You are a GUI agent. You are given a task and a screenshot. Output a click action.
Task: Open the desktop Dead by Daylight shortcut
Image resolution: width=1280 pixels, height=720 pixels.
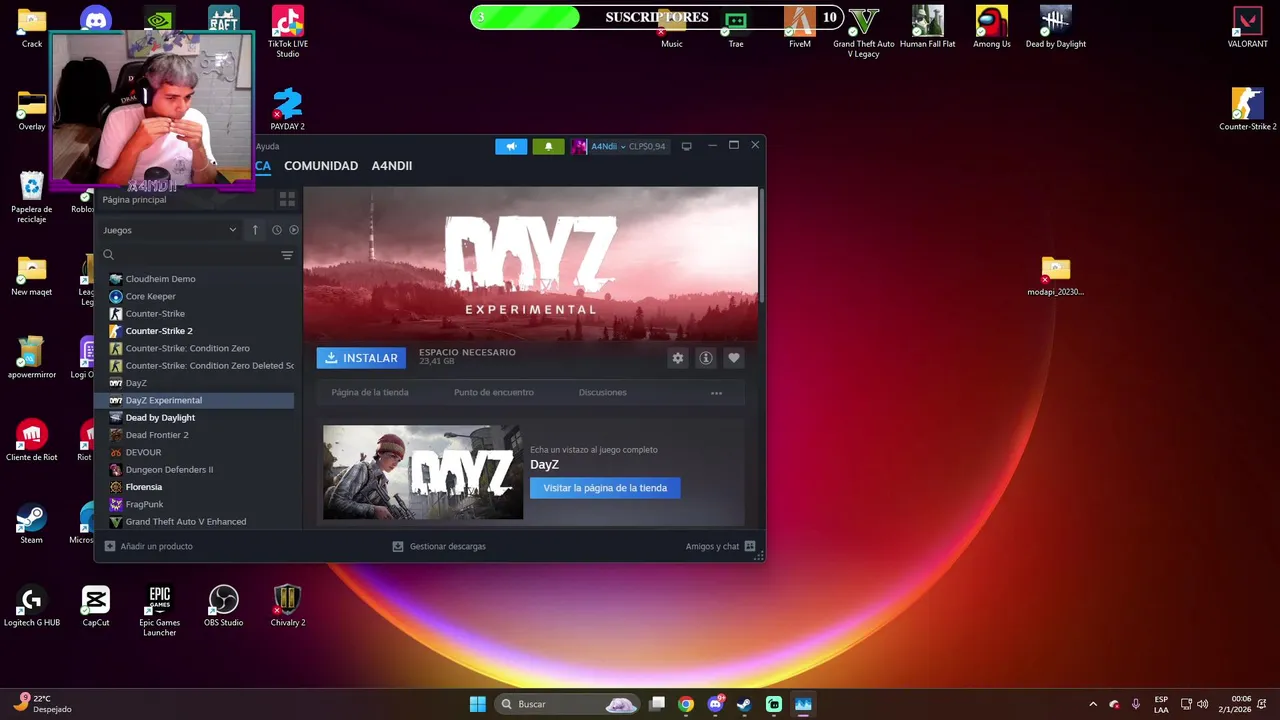coord(1055,27)
